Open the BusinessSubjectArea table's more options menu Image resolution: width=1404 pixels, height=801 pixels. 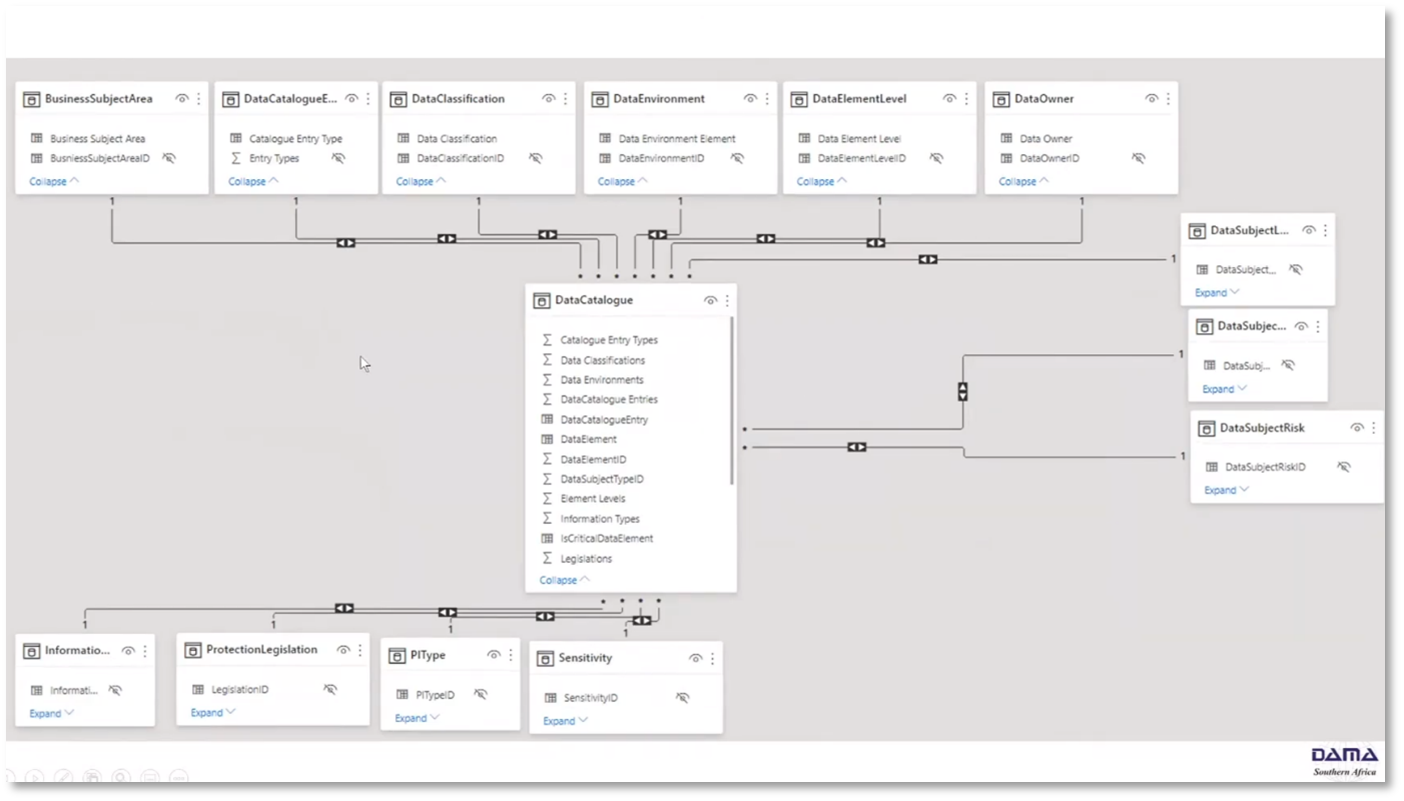coord(198,99)
